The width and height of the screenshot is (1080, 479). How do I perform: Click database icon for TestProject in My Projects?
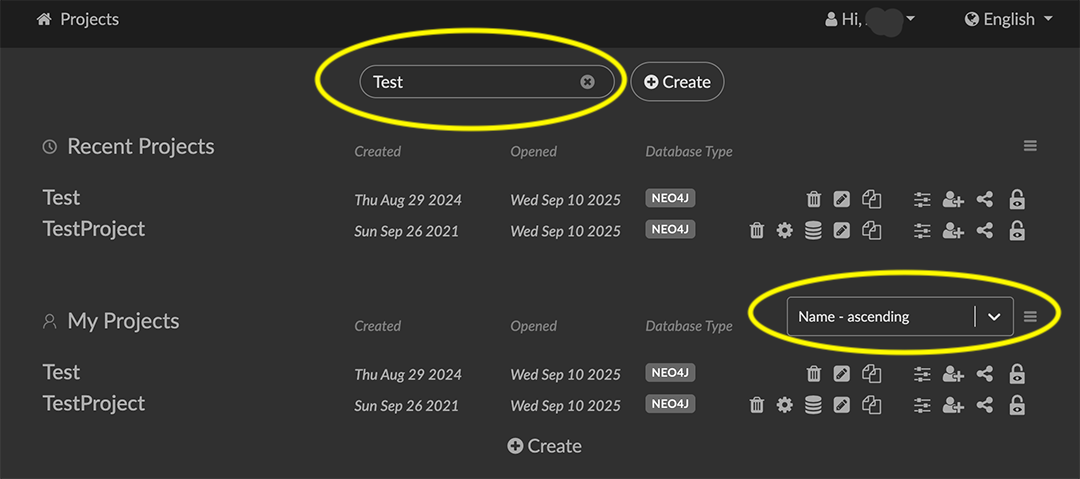click(813, 405)
